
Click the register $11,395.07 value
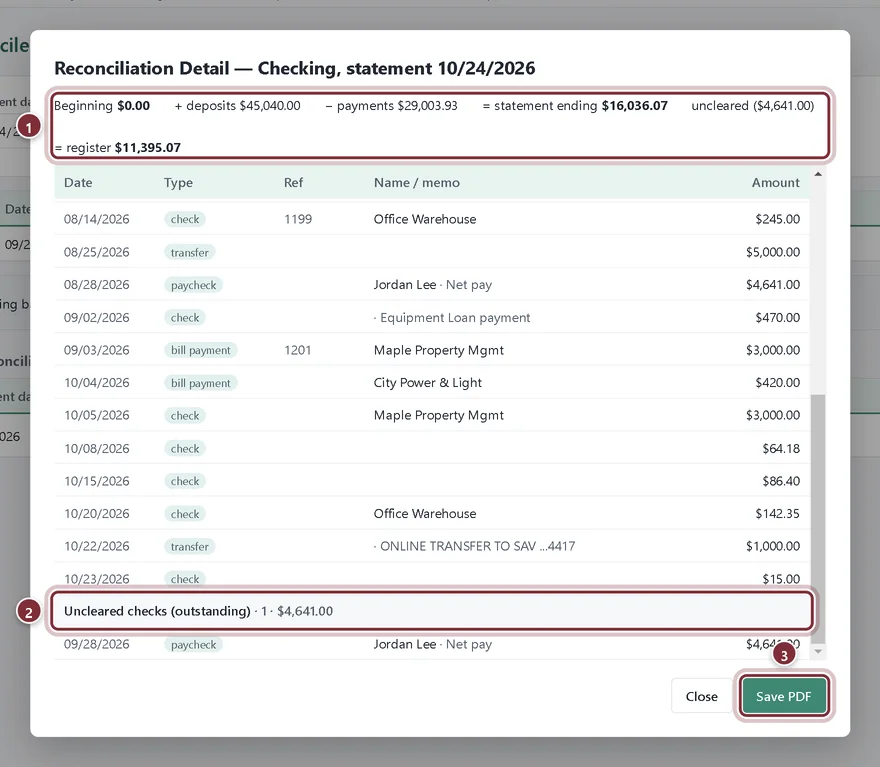[x=148, y=148]
